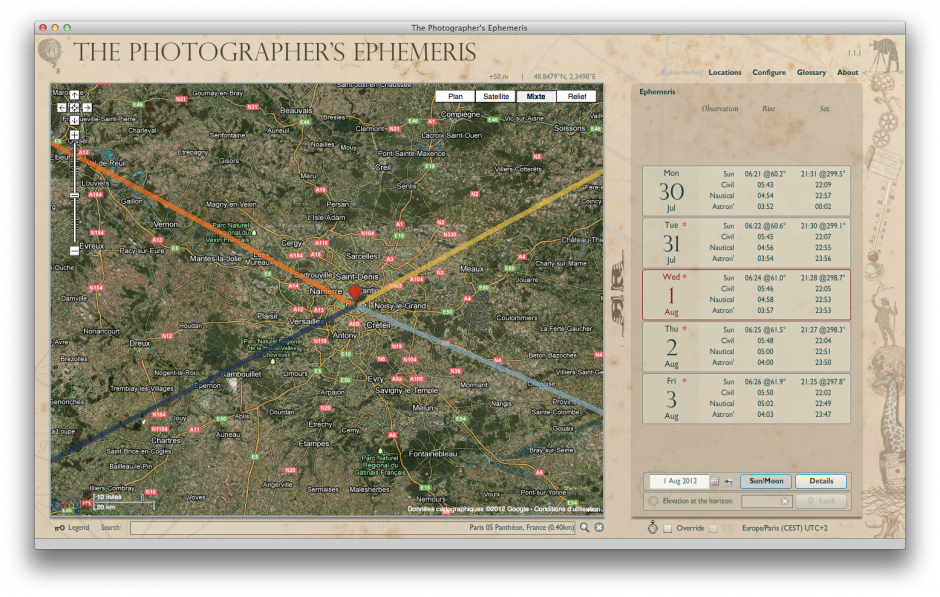Click sunset time 21:28 @298.7°
Image resolution: width=940 pixels, height=597 pixels.
822,278
